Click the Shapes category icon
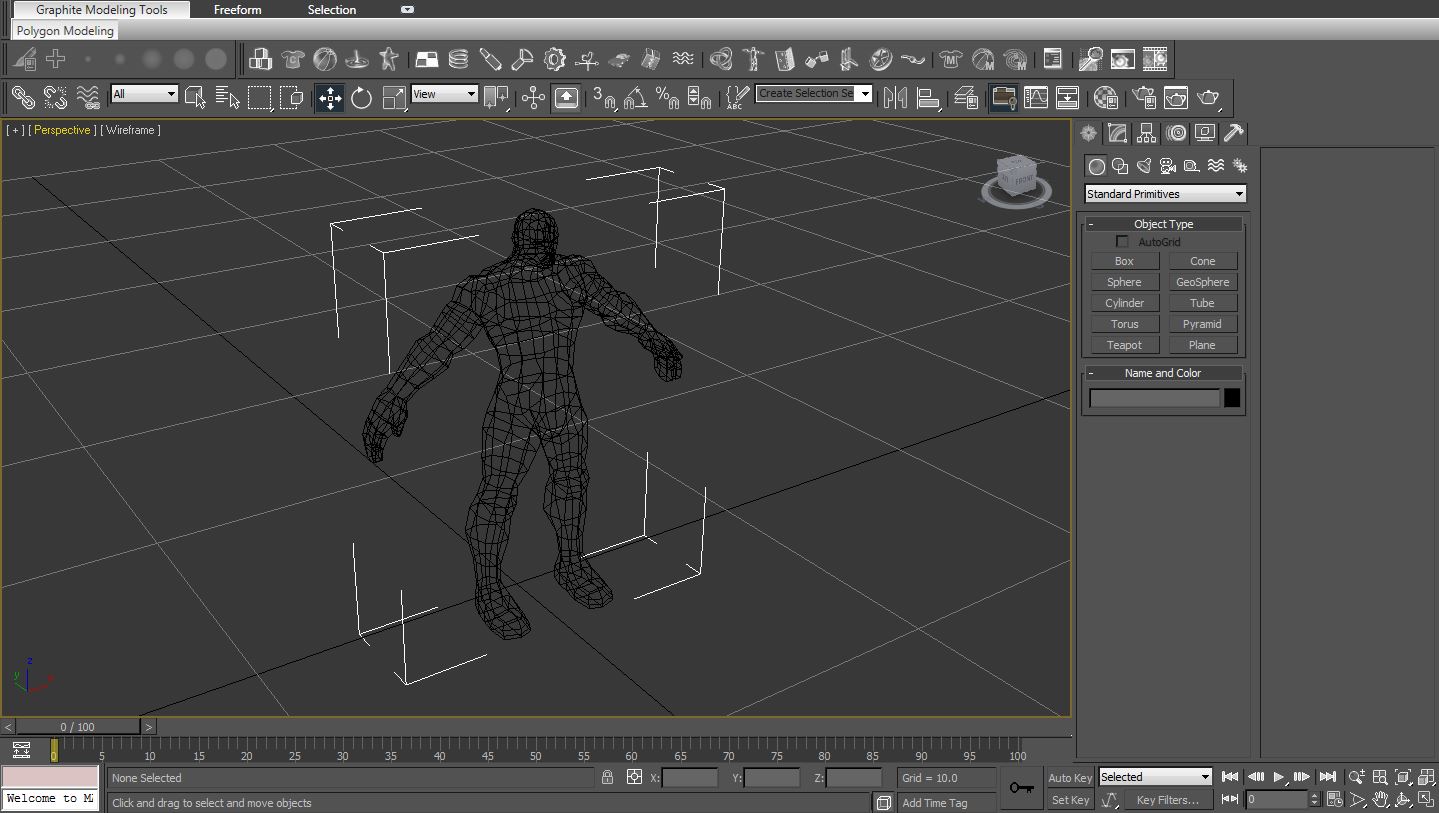 (x=1120, y=166)
